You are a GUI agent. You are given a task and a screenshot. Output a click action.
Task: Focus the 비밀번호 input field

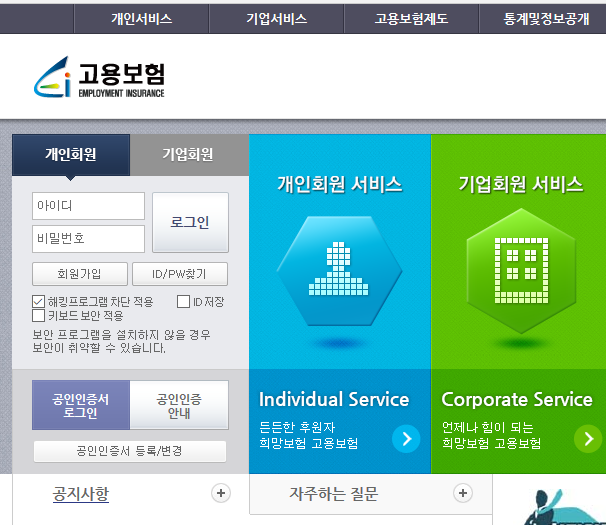pyautogui.click(x=89, y=239)
